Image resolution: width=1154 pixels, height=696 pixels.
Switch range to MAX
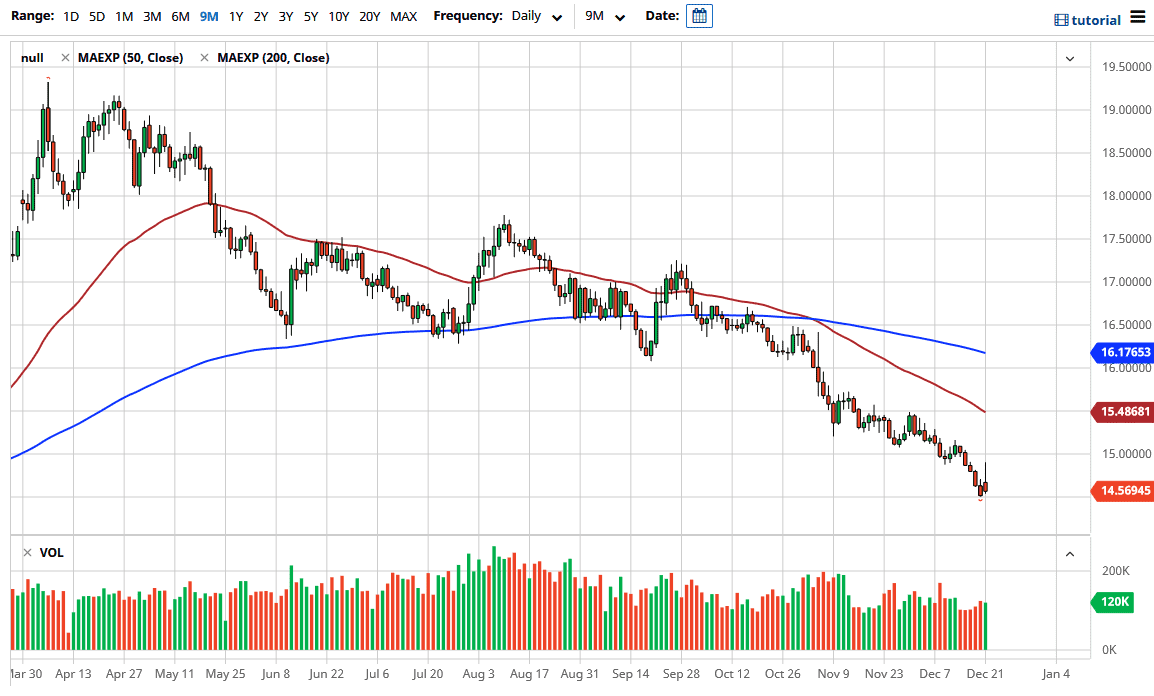[403, 16]
